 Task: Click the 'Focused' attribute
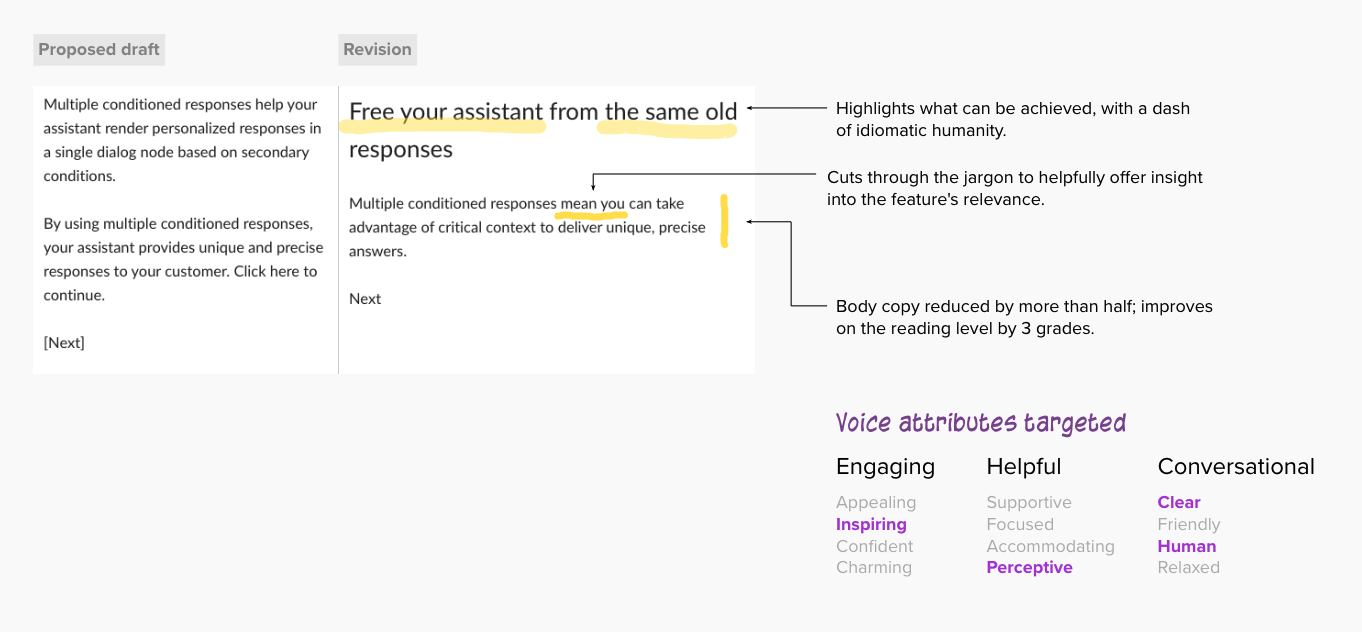coord(1020,524)
